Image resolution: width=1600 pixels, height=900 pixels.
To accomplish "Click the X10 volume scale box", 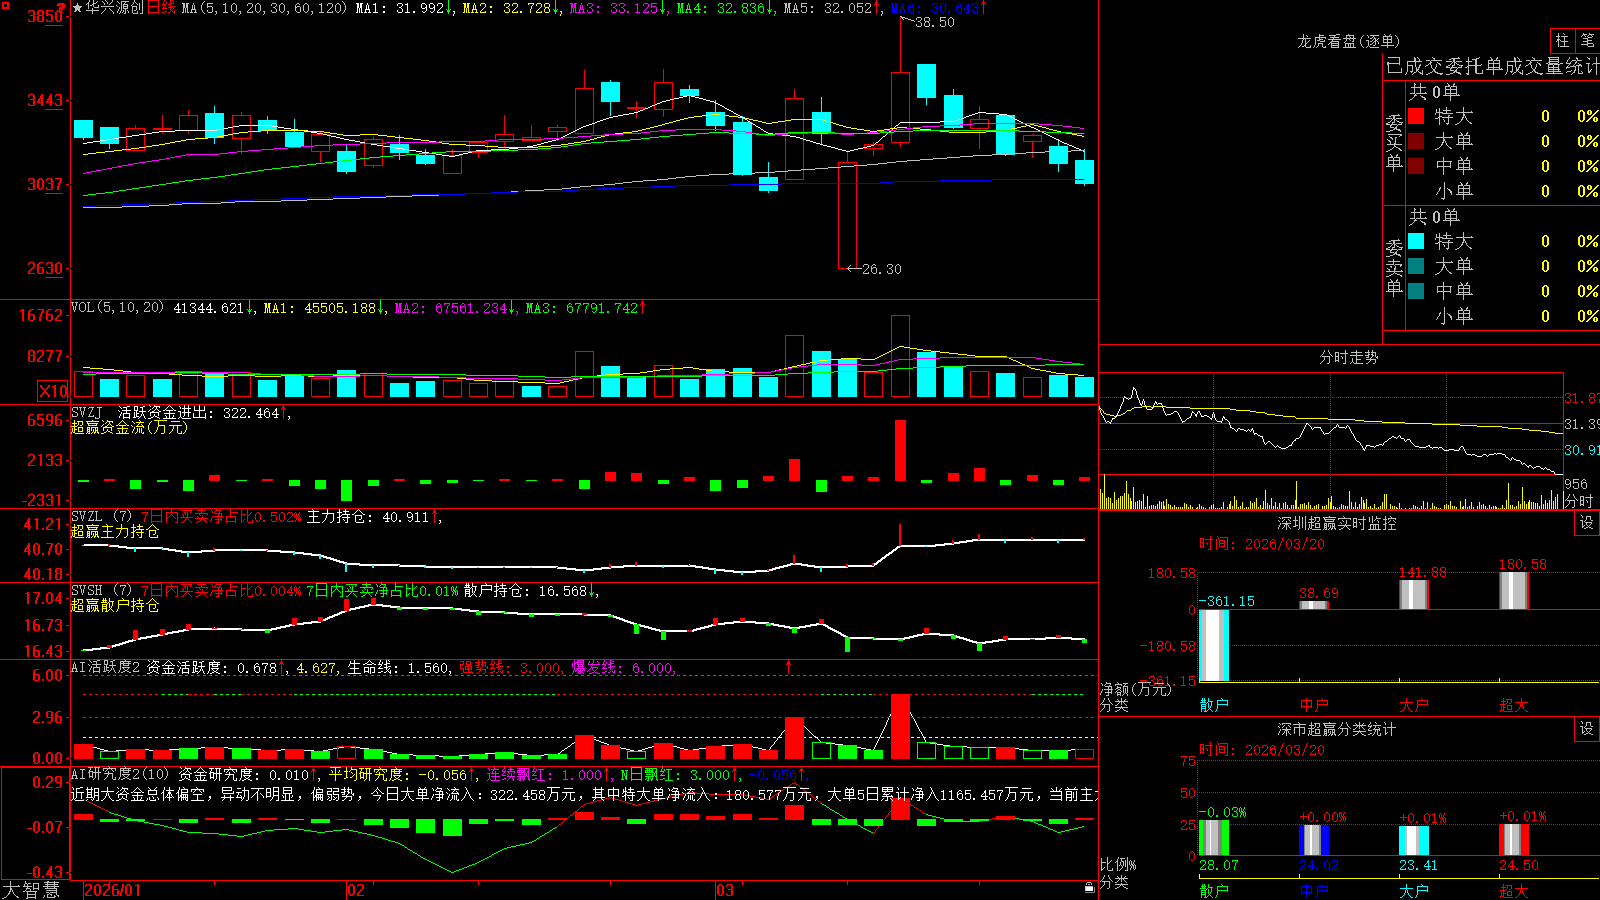I will [x=53, y=391].
